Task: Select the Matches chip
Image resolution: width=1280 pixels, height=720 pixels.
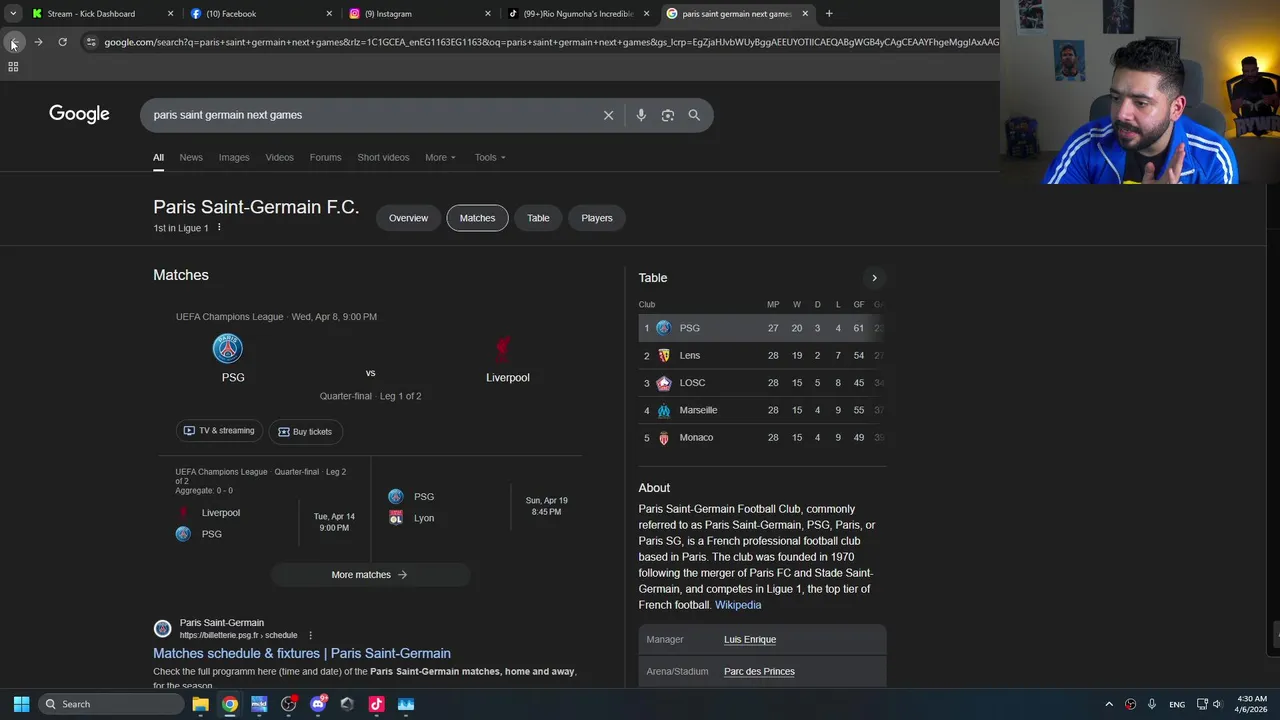Action: (x=477, y=218)
